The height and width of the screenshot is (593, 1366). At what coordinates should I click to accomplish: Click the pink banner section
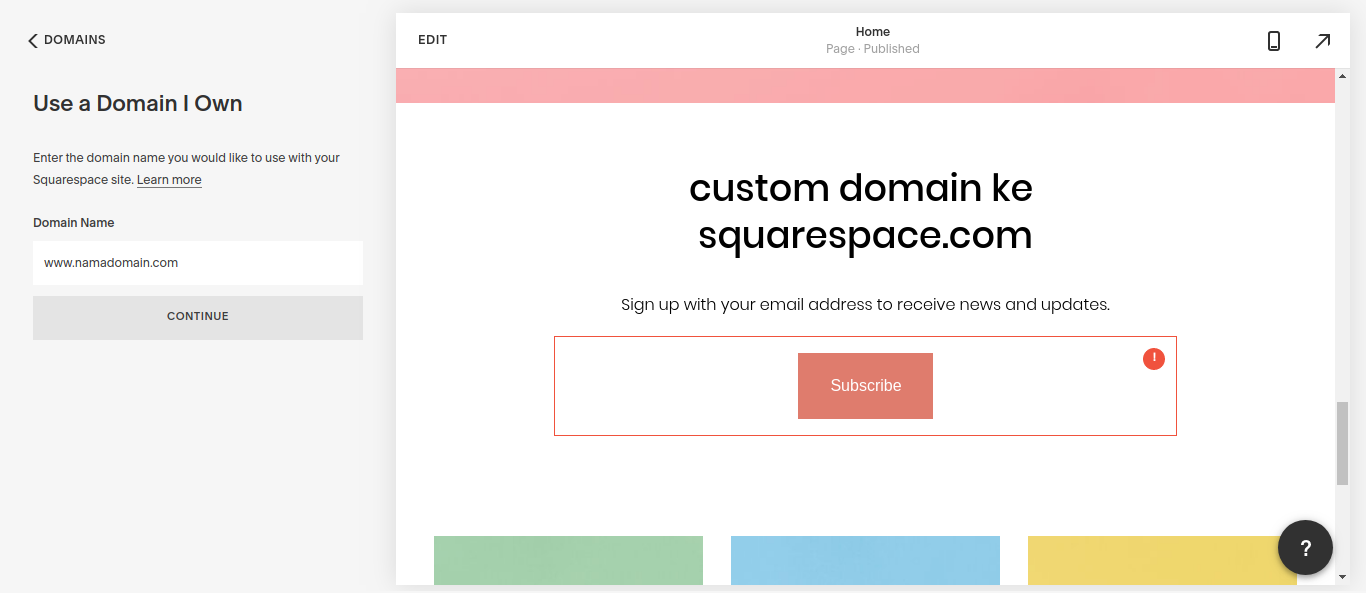click(x=865, y=86)
